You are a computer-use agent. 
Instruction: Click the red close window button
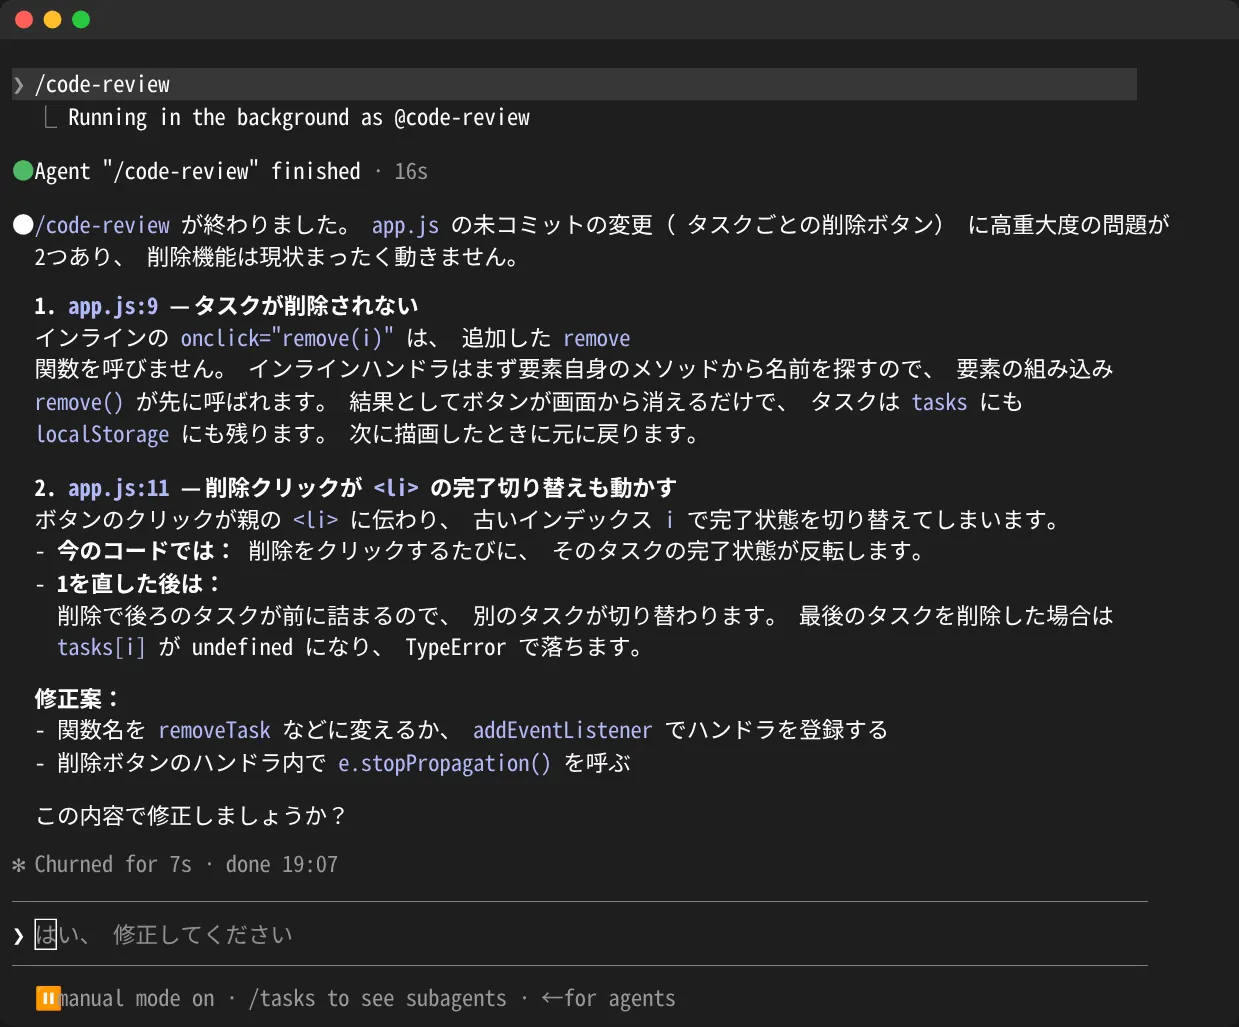[x=25, y=19]
